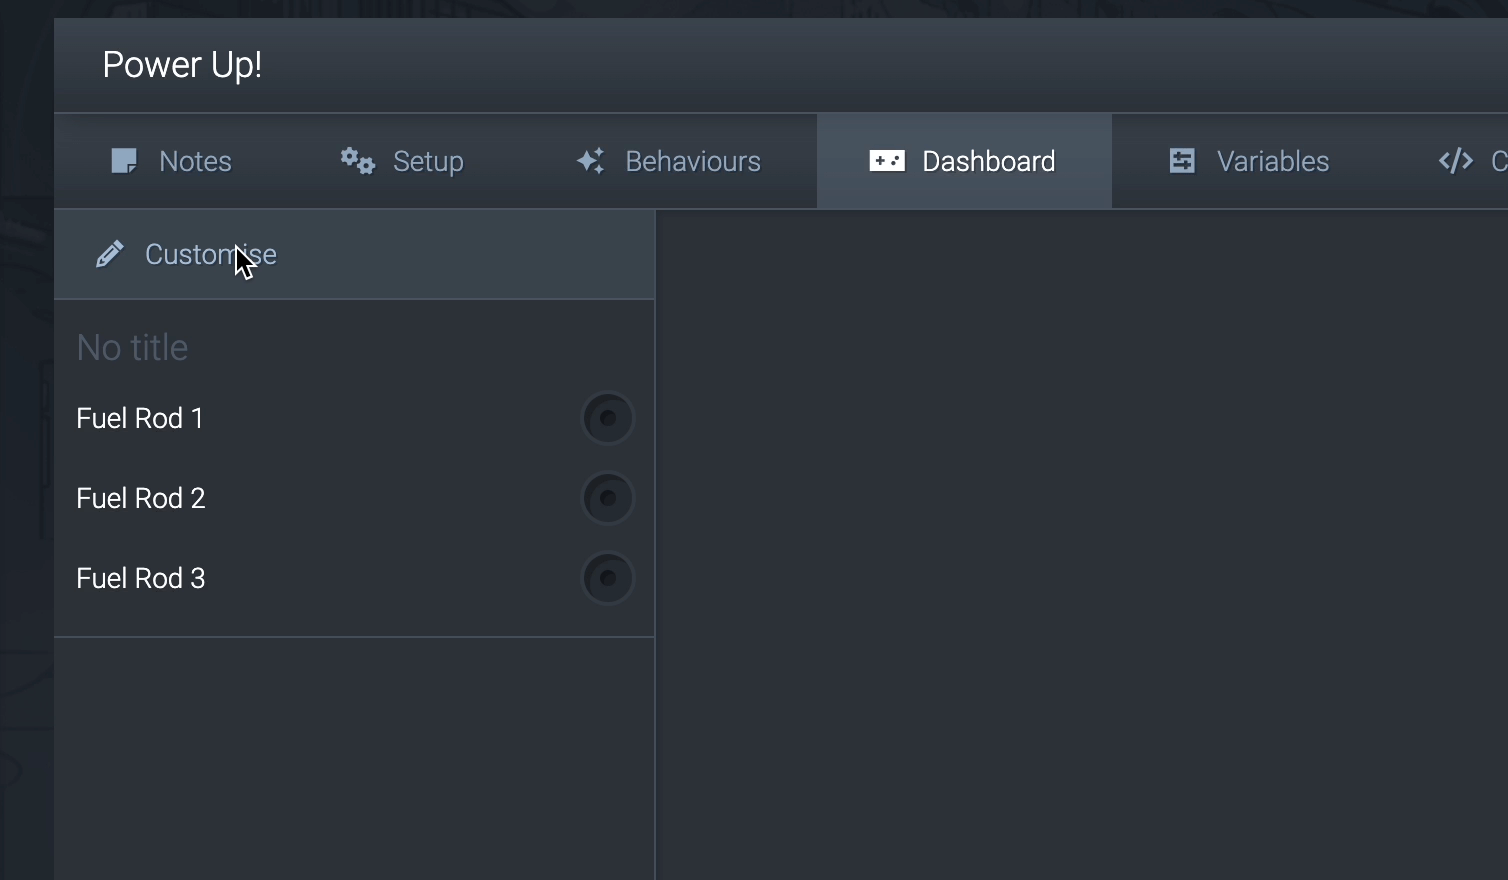Image resolution: width=1508 pixels, height=880 pixels.
Task: Click the Customise button
Action: pos(210,254)
